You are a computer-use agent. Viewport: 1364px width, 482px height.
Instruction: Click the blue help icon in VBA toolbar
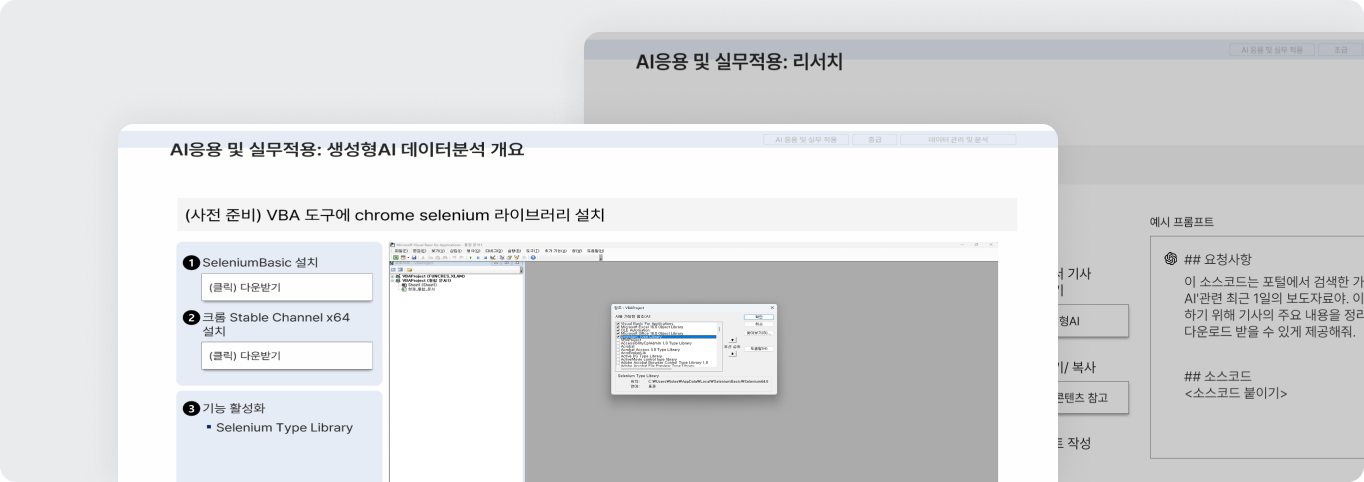point(533,257)
